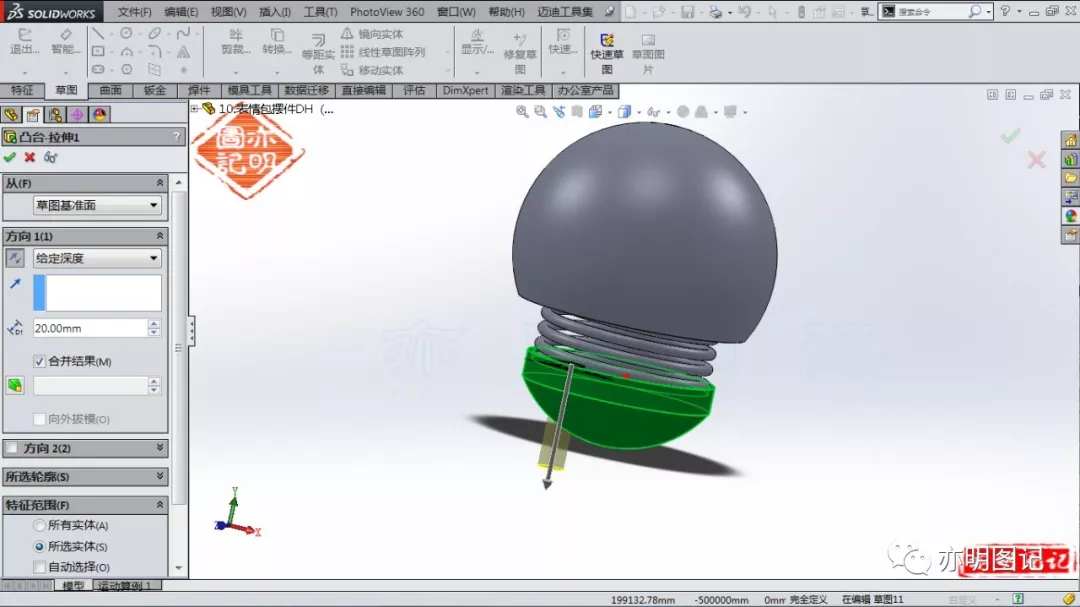Click Linear Sketch Pattern (线性草图阵列)
Viewport: 1080px width, 607px height.
click(383, 52)
